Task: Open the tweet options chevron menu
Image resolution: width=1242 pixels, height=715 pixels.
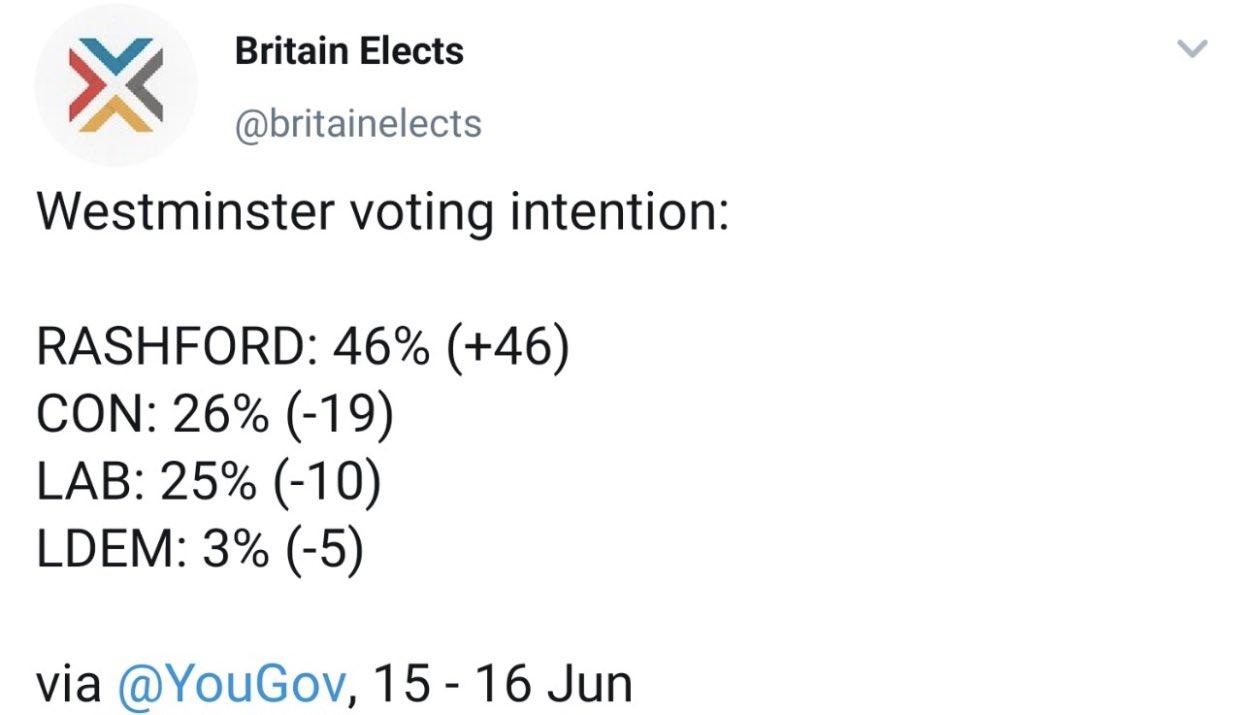Action: 1193,47
